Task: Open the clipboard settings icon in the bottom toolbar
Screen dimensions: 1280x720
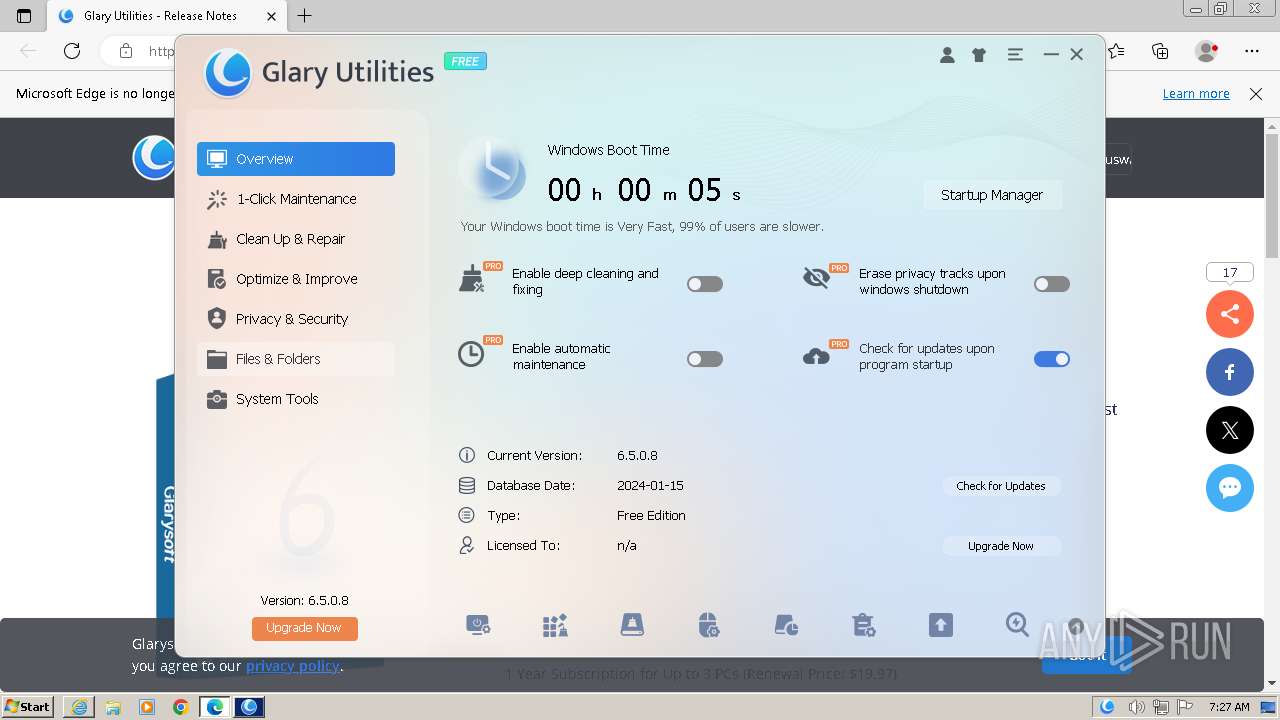Action: [x=863, y=626]
